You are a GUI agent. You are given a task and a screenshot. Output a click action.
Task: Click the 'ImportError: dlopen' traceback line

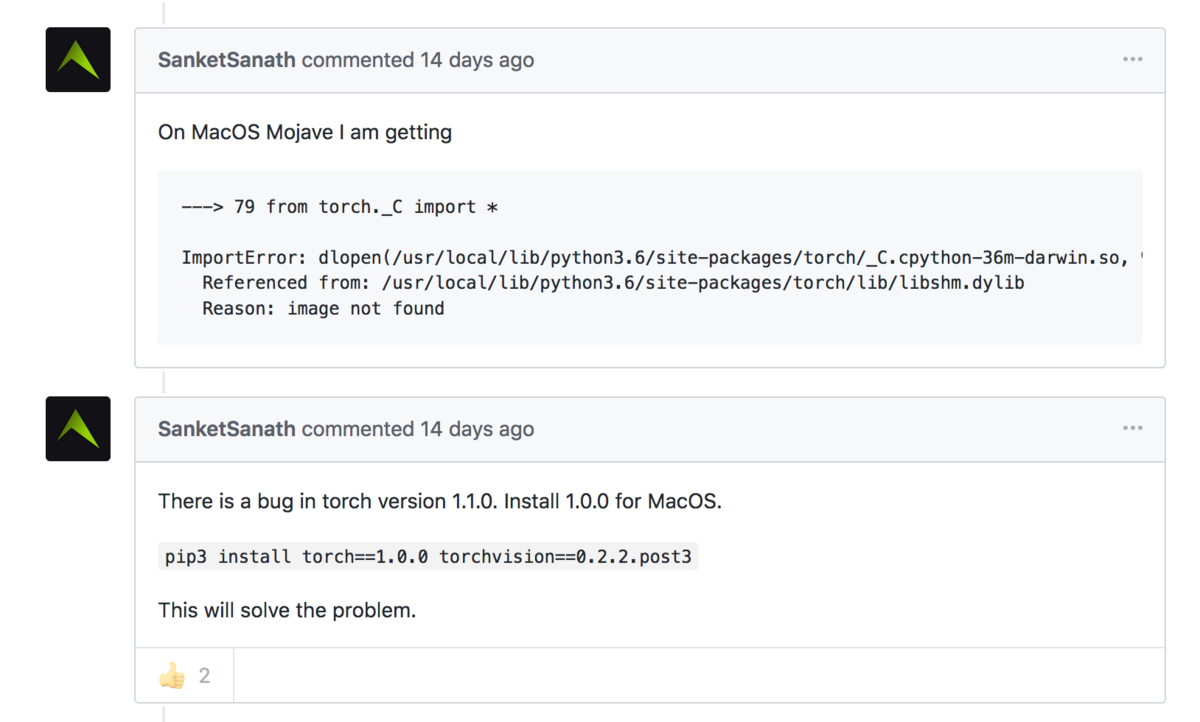click(x=661, y=258)
